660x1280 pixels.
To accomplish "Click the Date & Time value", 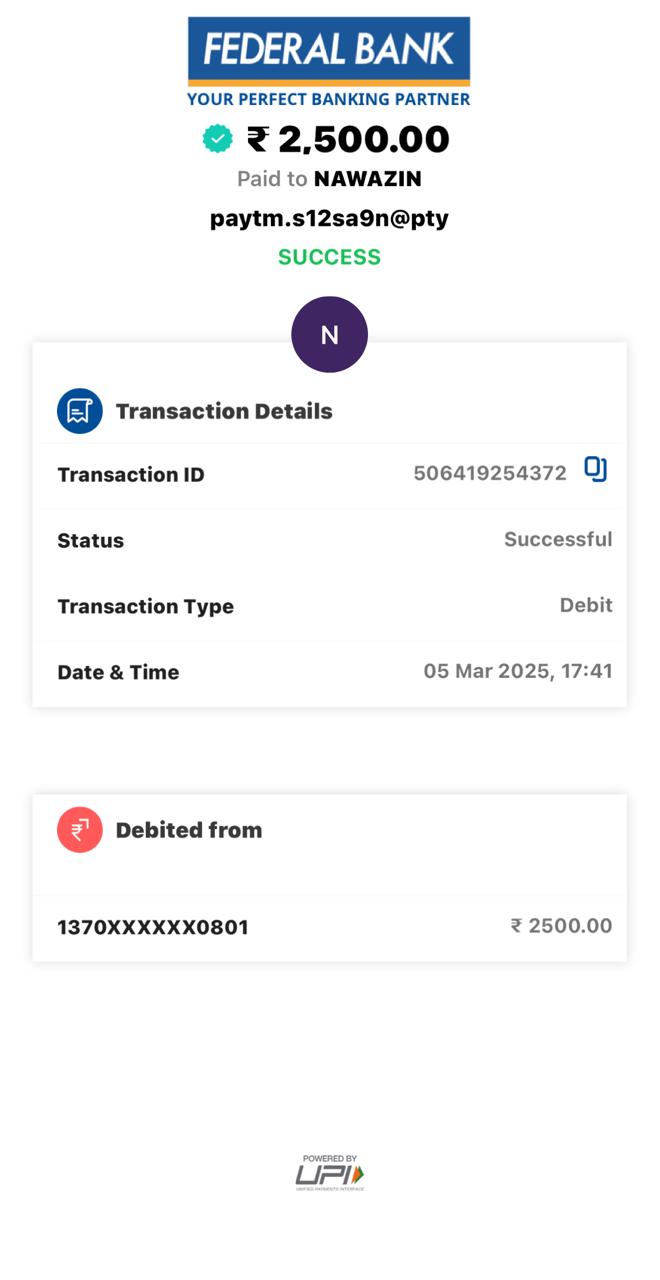I will point(518,671).
